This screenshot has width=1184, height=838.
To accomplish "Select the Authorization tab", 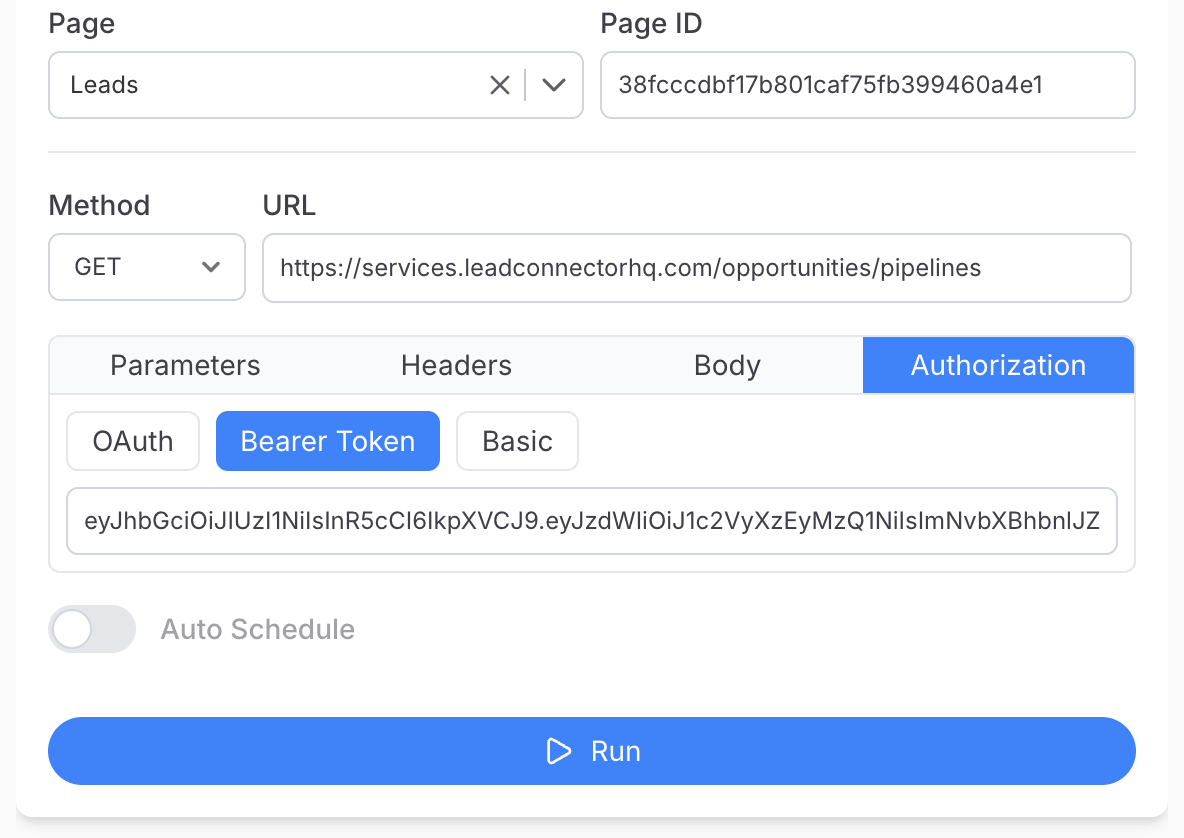I will tap(998, 365).
